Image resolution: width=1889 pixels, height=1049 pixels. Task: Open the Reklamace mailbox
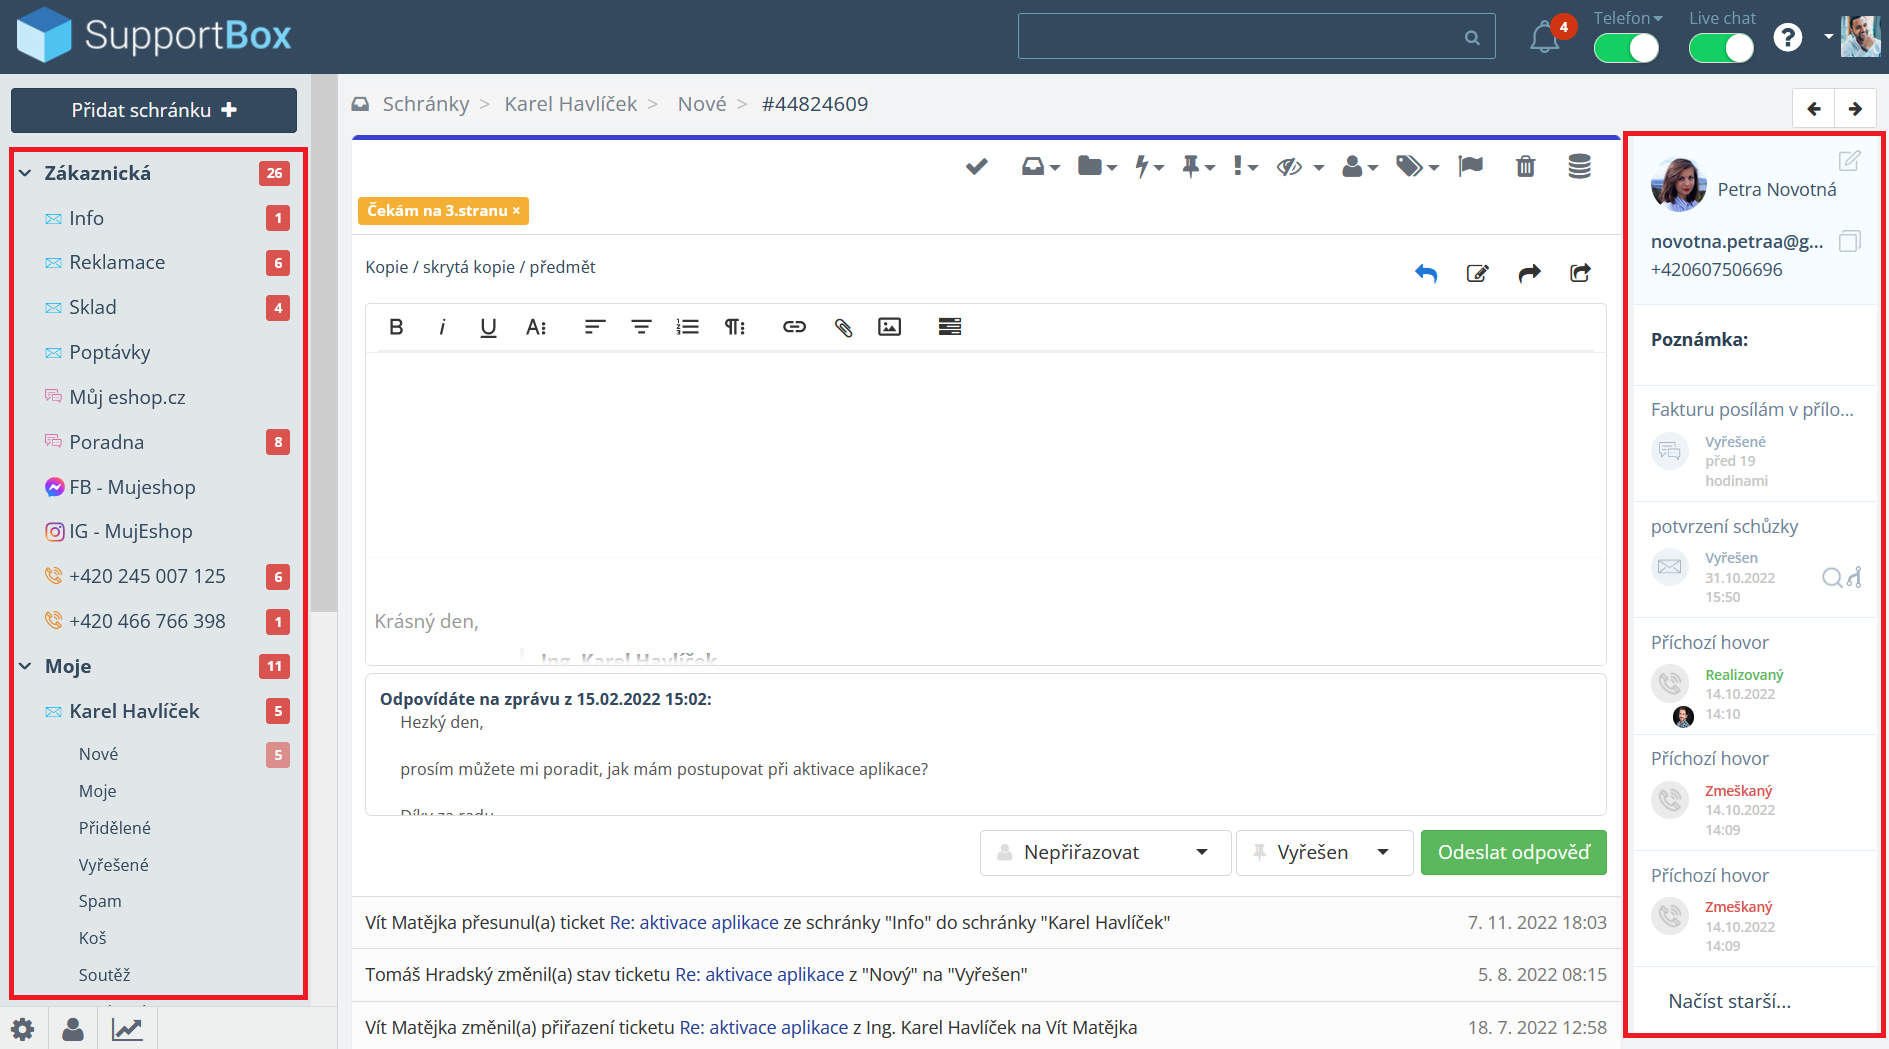coord(117,262)
